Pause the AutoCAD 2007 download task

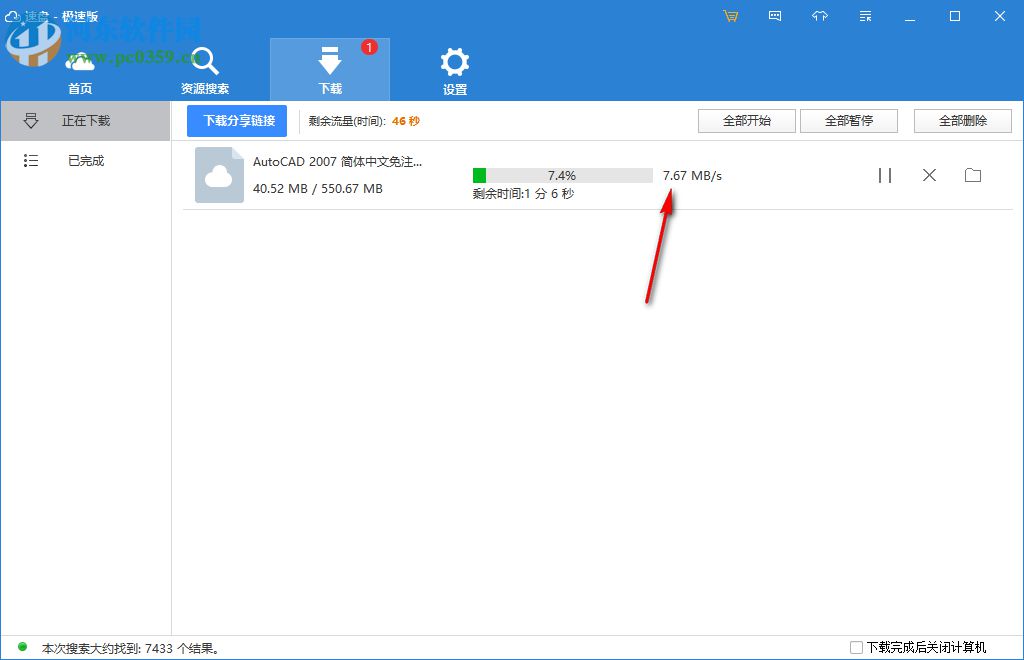tap(885, 175)
